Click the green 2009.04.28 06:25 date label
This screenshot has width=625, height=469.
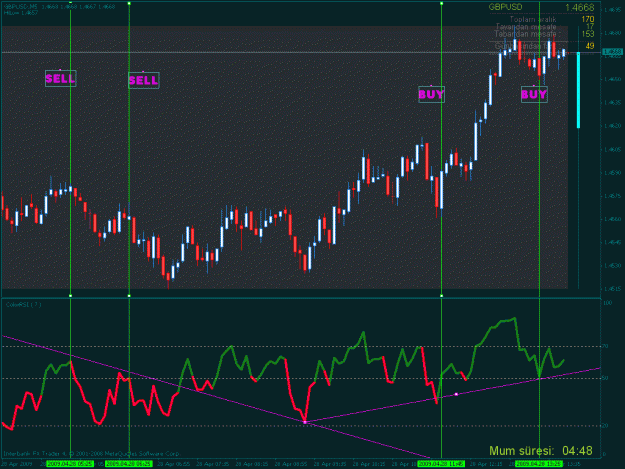129,464
